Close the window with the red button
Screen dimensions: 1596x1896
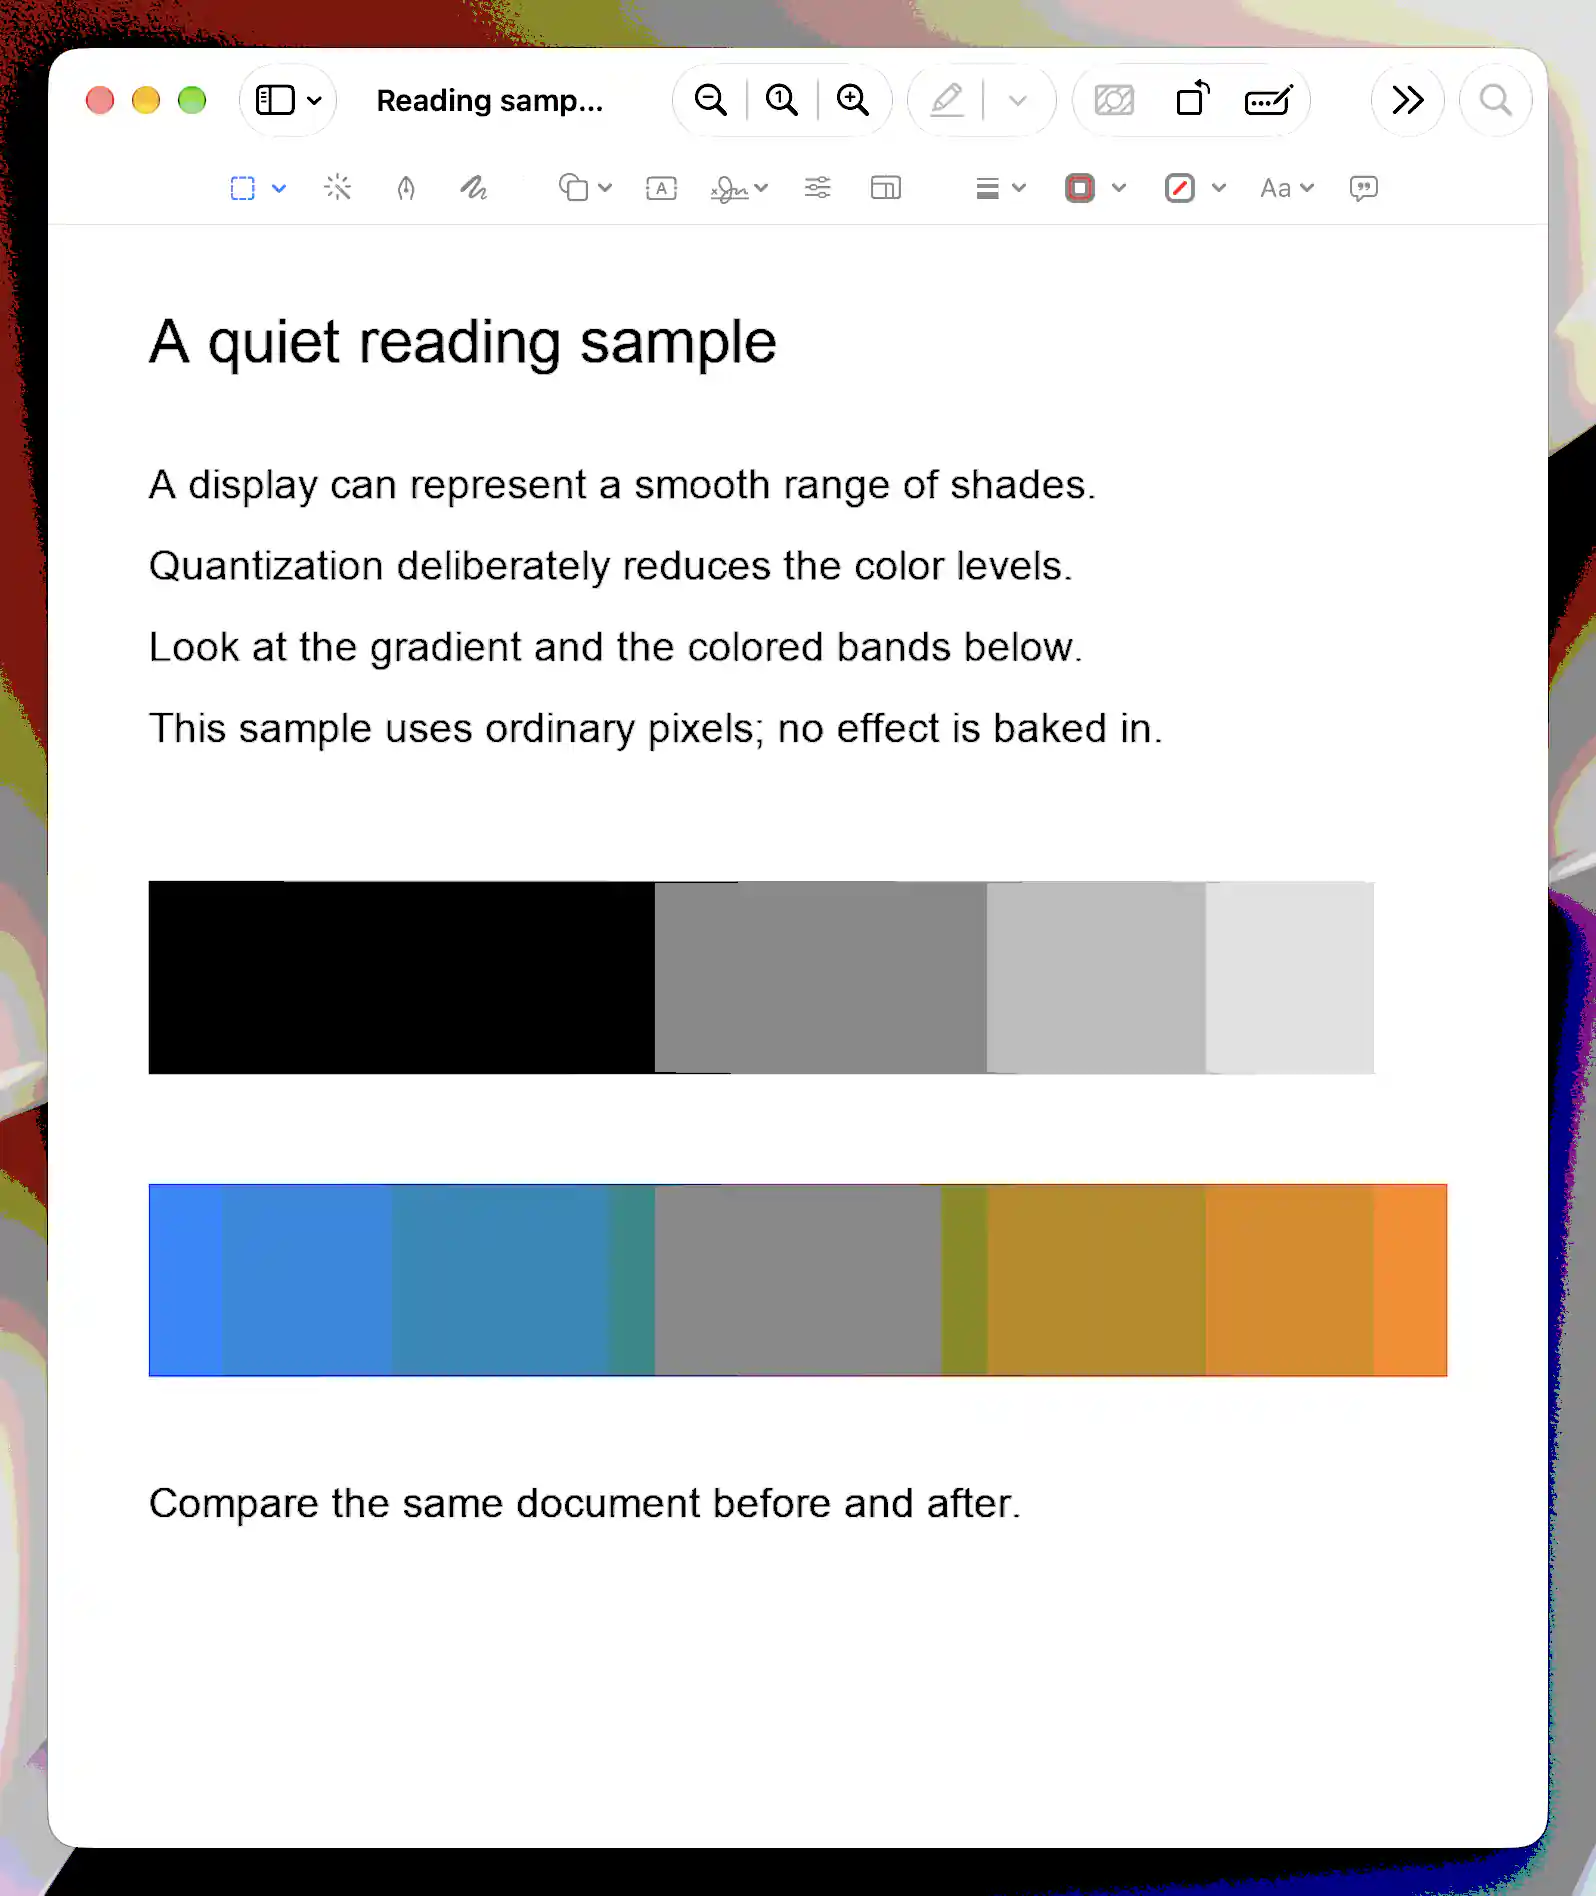point(100,100)
